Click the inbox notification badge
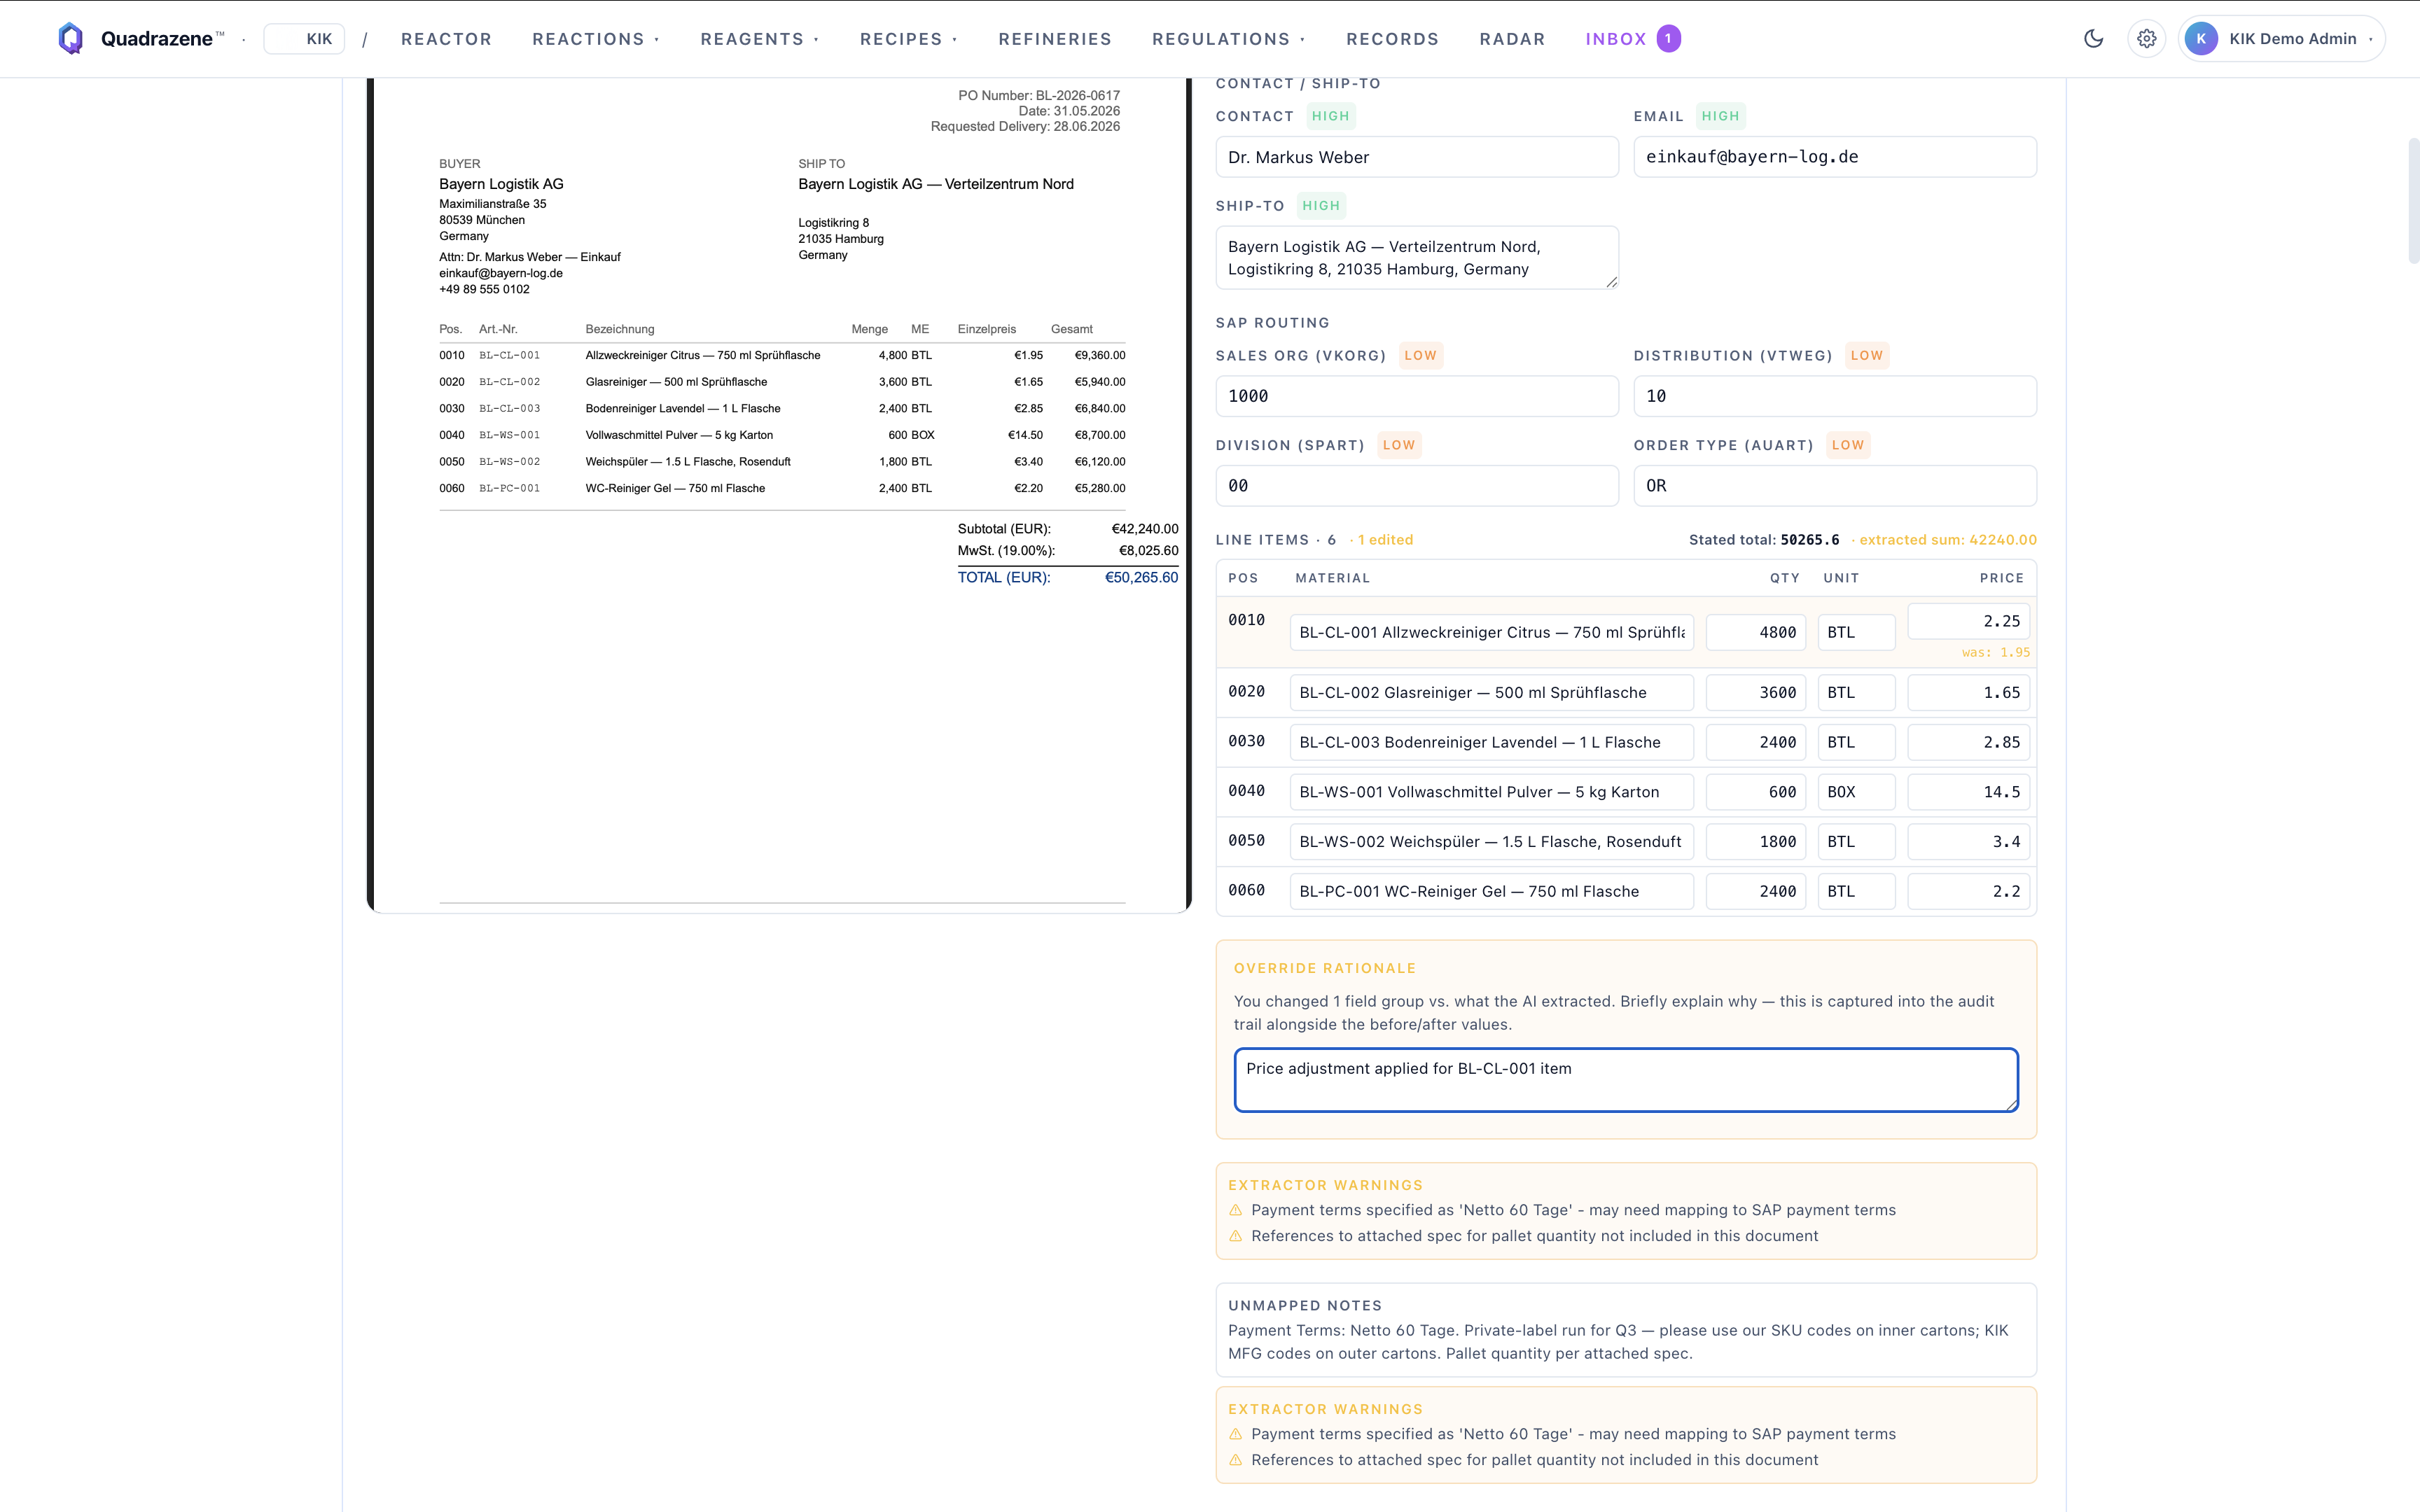2420x1512 pixels. [x=1668, y=39]
